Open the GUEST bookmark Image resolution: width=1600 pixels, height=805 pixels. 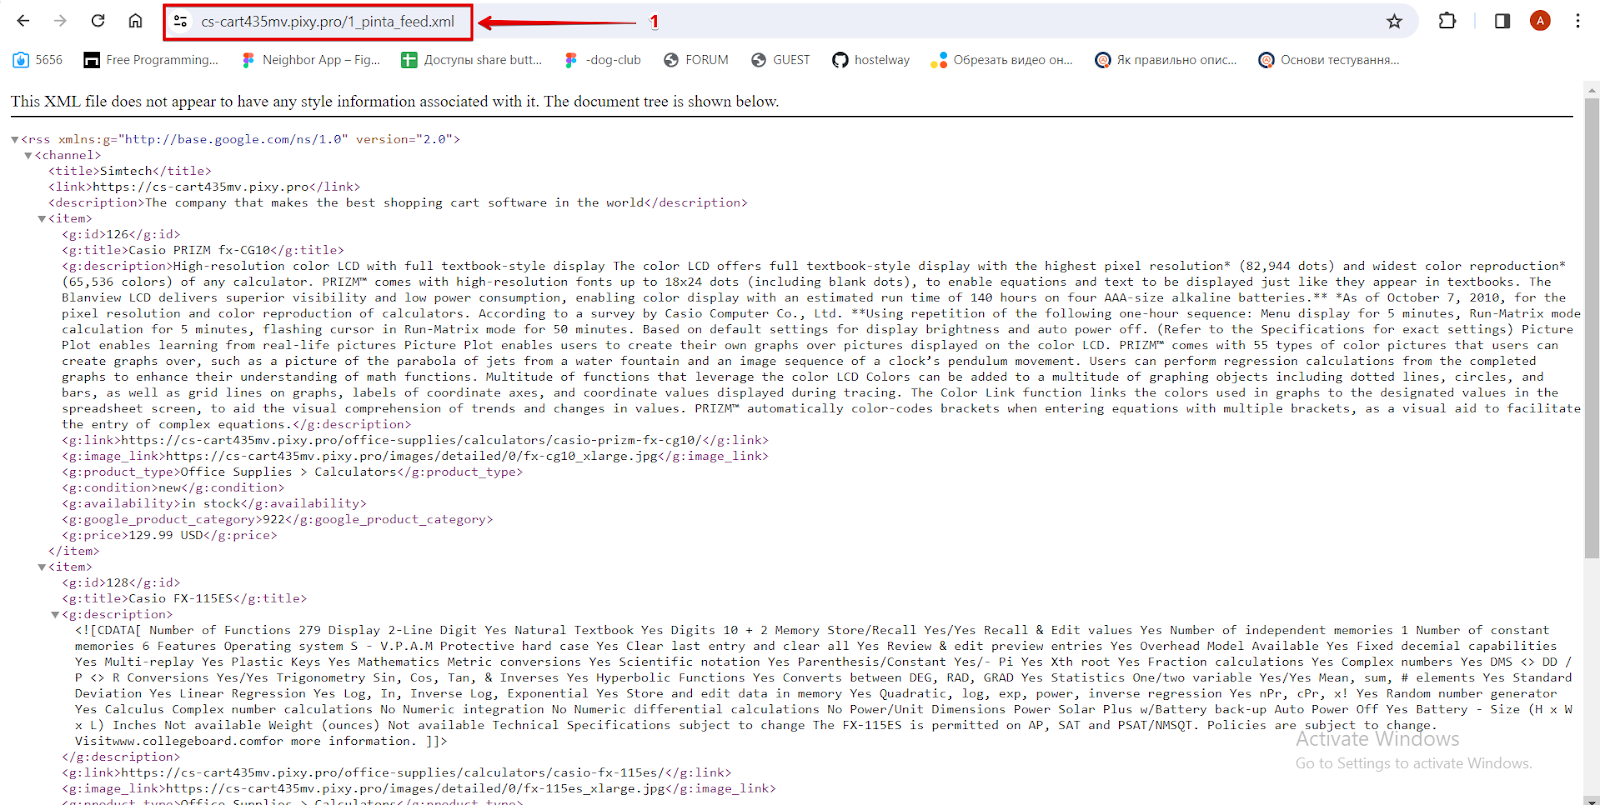click(x=780, y=60)
